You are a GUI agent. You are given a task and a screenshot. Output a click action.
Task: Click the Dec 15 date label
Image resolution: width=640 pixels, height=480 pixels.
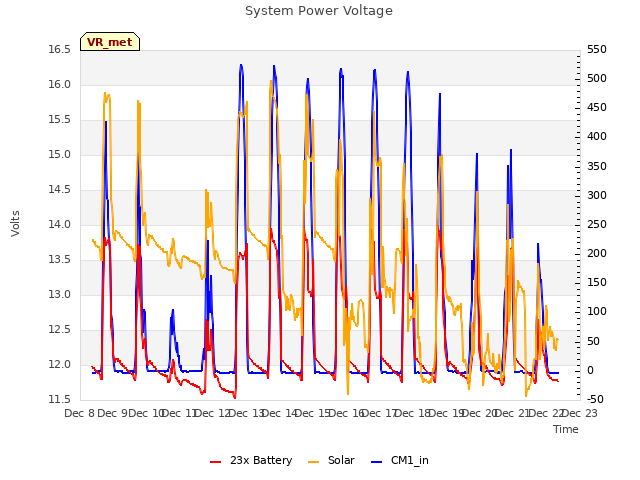(x=313, y=413)
